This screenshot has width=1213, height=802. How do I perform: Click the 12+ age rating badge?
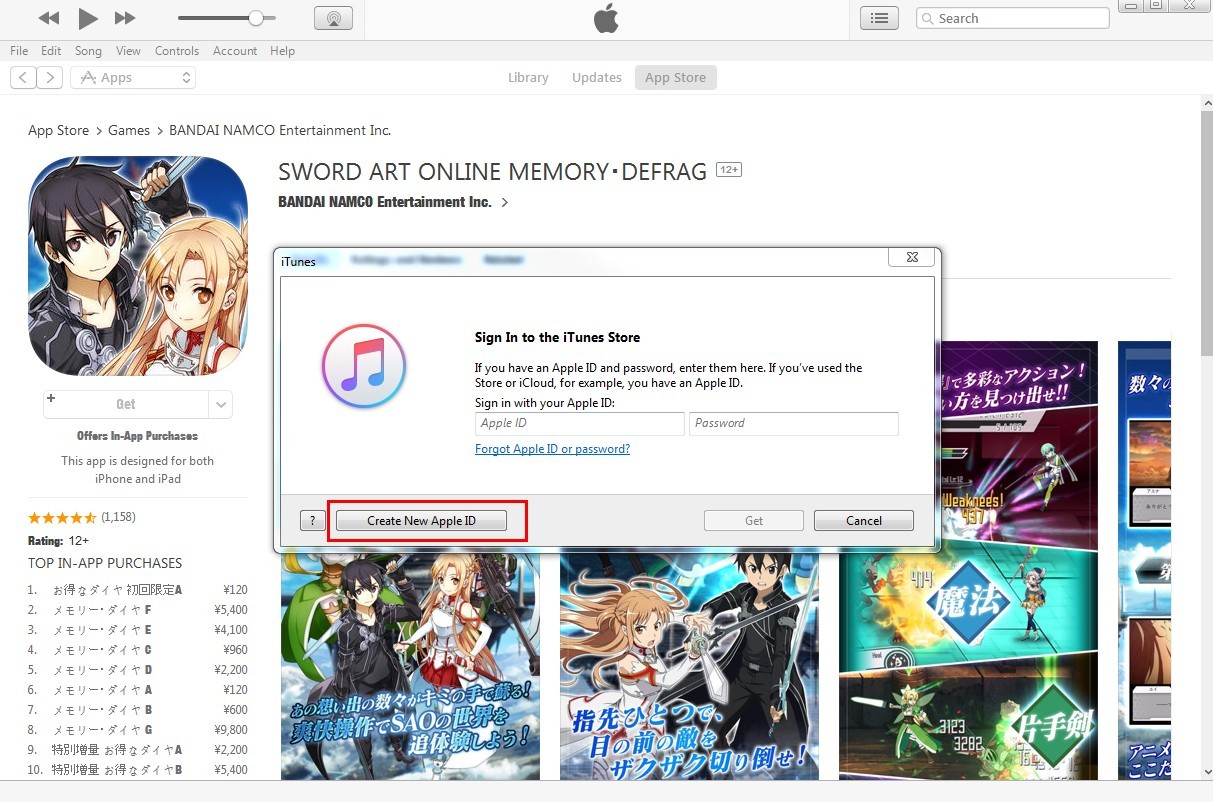tap(729, 171)
